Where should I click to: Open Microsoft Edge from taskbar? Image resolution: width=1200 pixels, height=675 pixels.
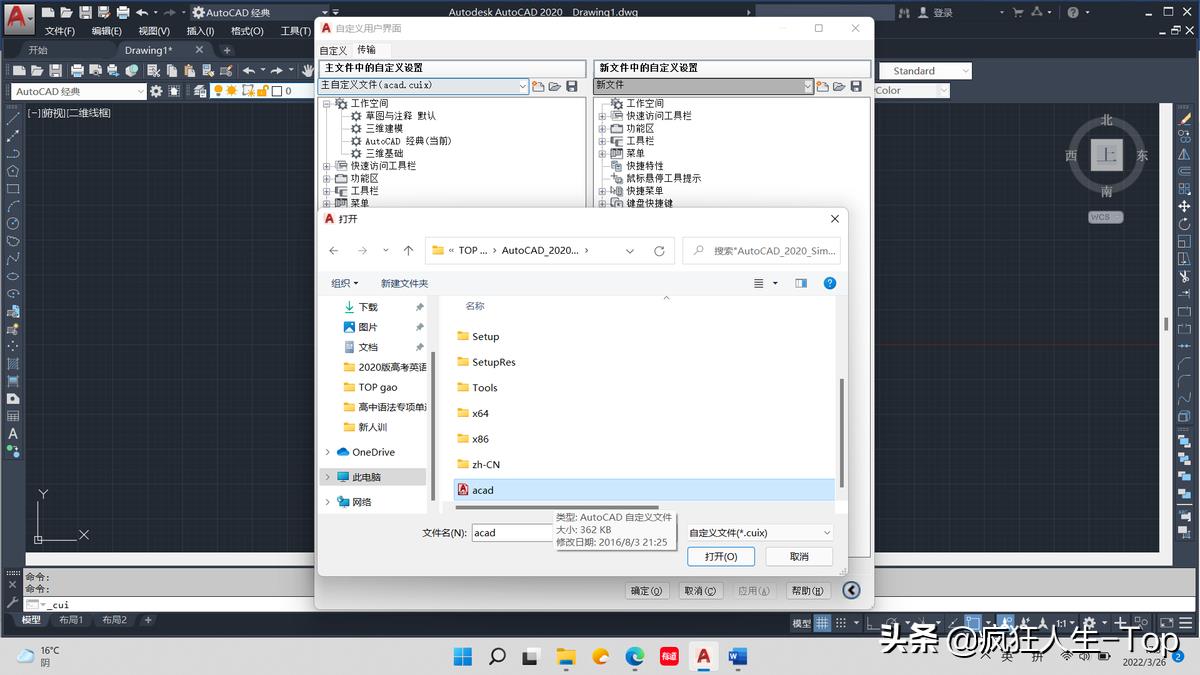634,657
